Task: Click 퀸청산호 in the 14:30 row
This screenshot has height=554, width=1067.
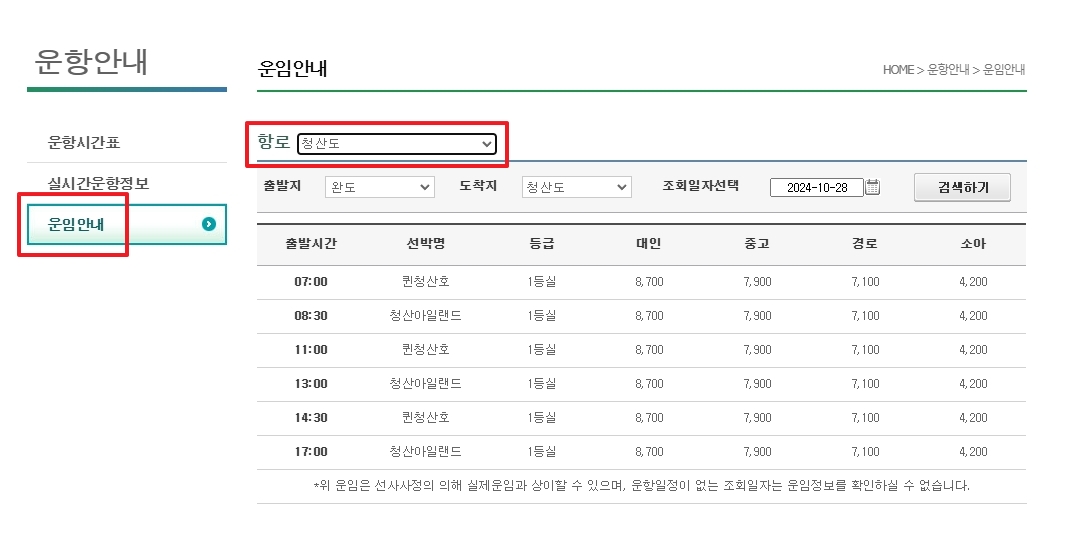Action: [425, 418]
